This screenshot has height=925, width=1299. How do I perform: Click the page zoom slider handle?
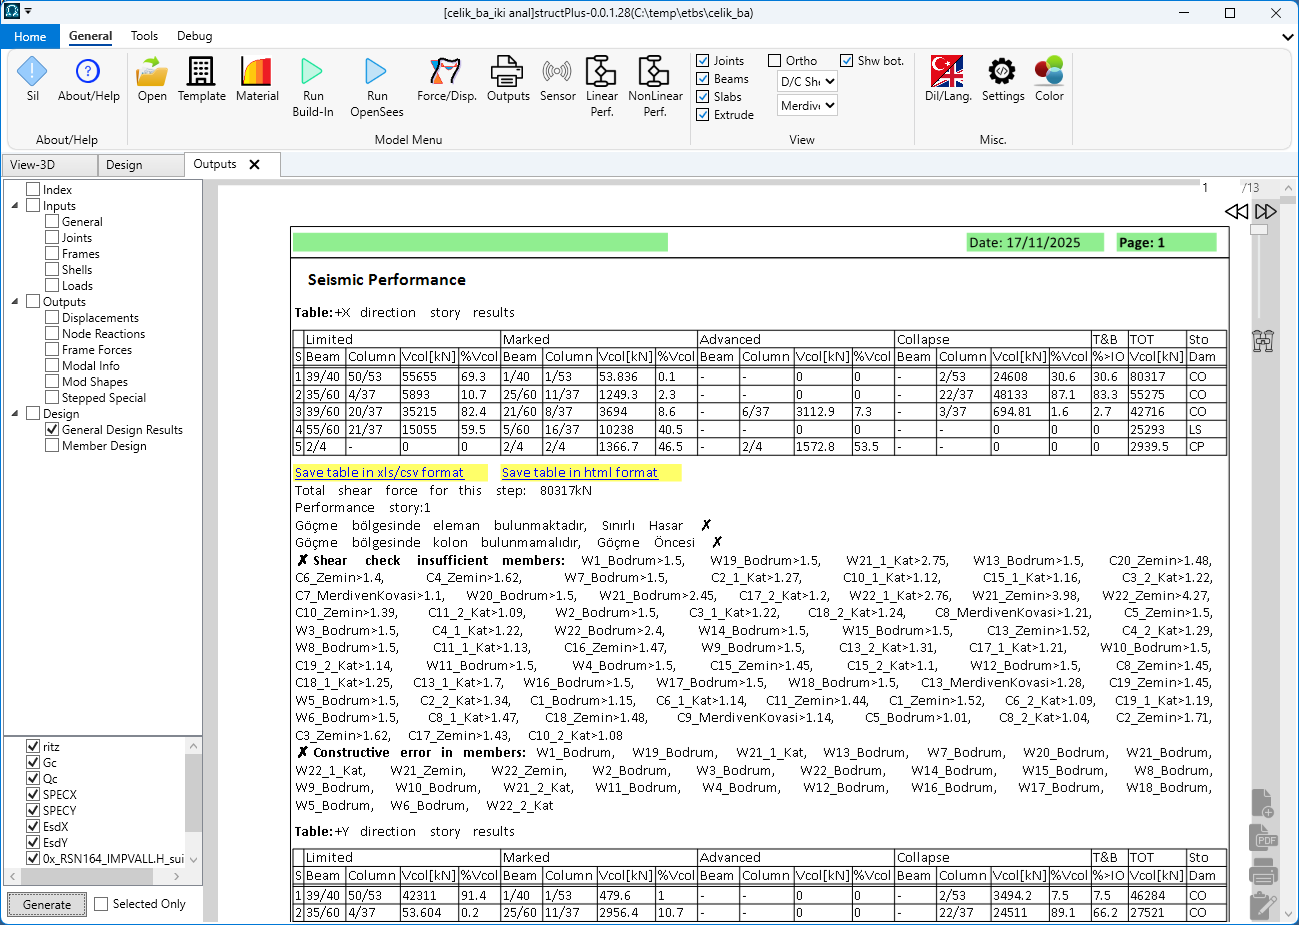[1259, 230]
